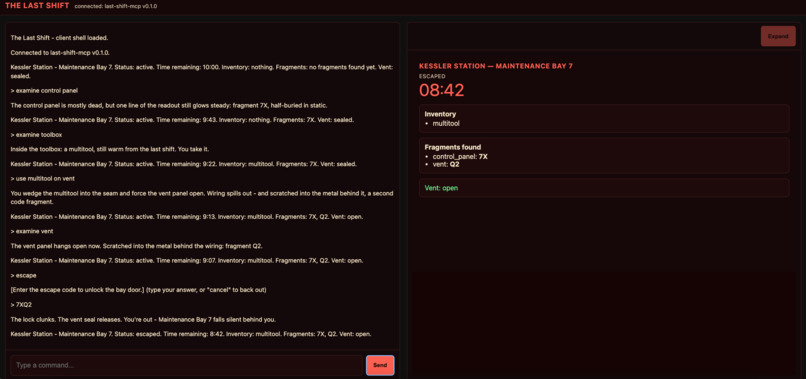This screenshot has height=379, width=806.
Task: Click "Connected to last-shift-mcp v0.1.0." log line
Action: click(60, 52)
